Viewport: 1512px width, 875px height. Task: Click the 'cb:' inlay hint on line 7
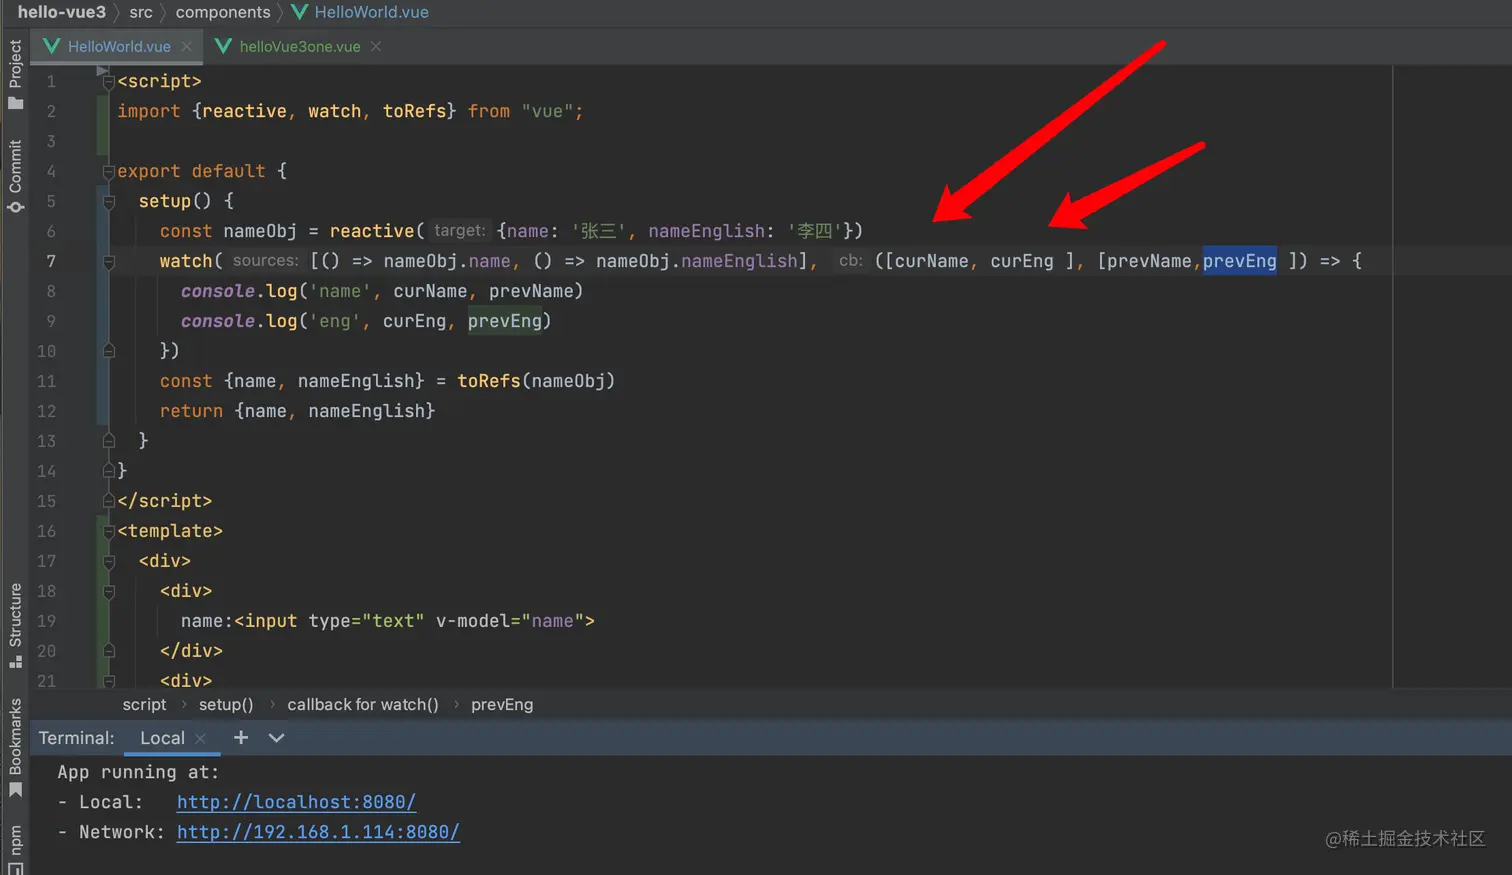[851, 261]
